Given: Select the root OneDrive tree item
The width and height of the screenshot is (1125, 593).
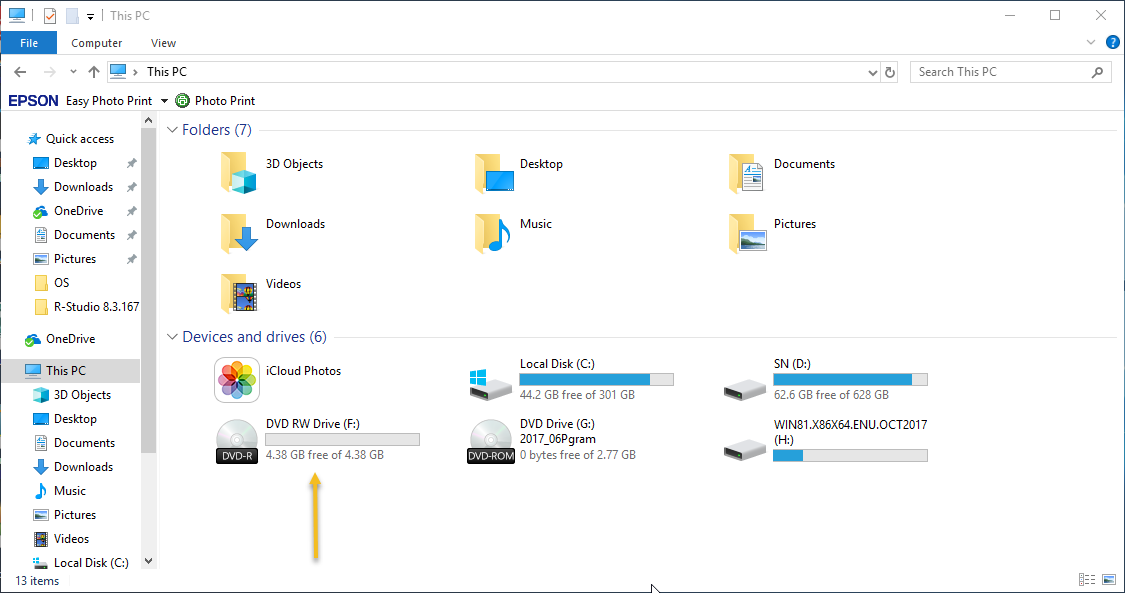Looking at the screenshot, I should coord(70,339).
